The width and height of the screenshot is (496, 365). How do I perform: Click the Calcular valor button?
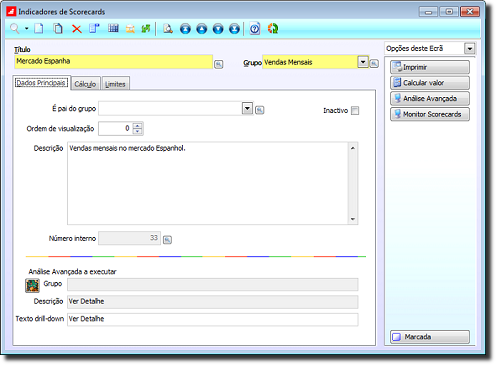coord(430,83)
